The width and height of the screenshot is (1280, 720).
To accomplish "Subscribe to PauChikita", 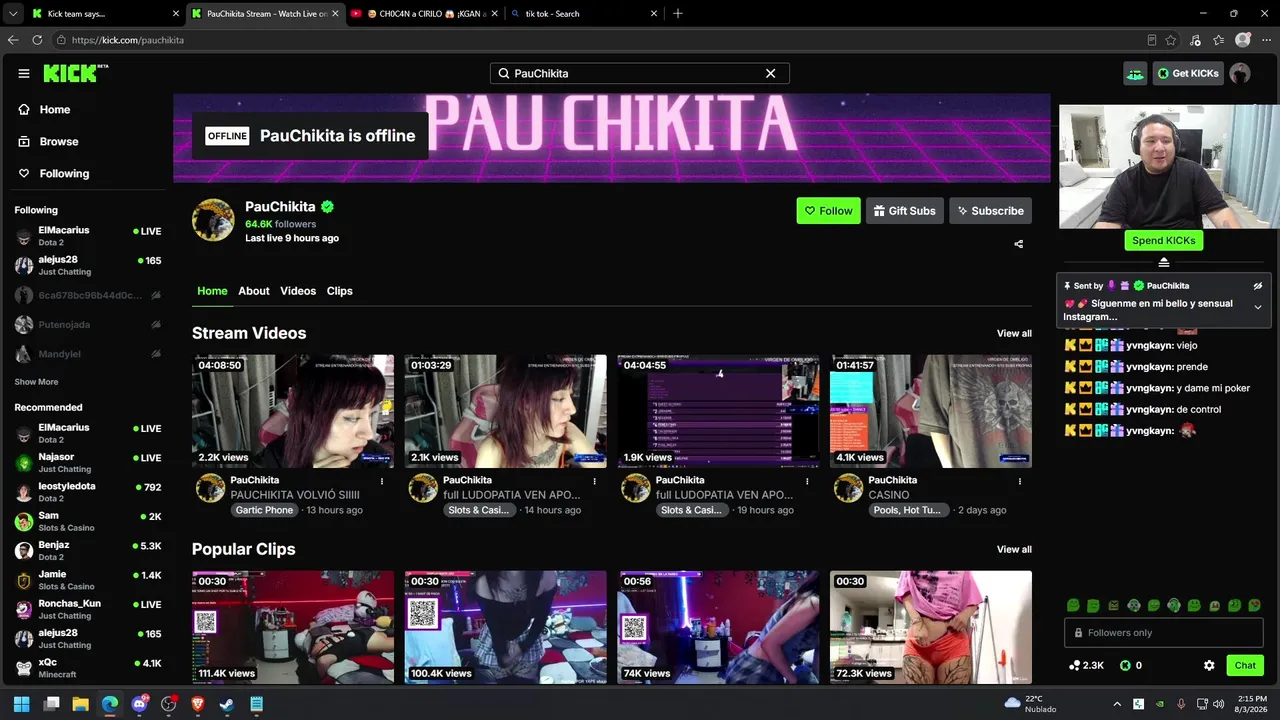I will click(x=990, y=211).
